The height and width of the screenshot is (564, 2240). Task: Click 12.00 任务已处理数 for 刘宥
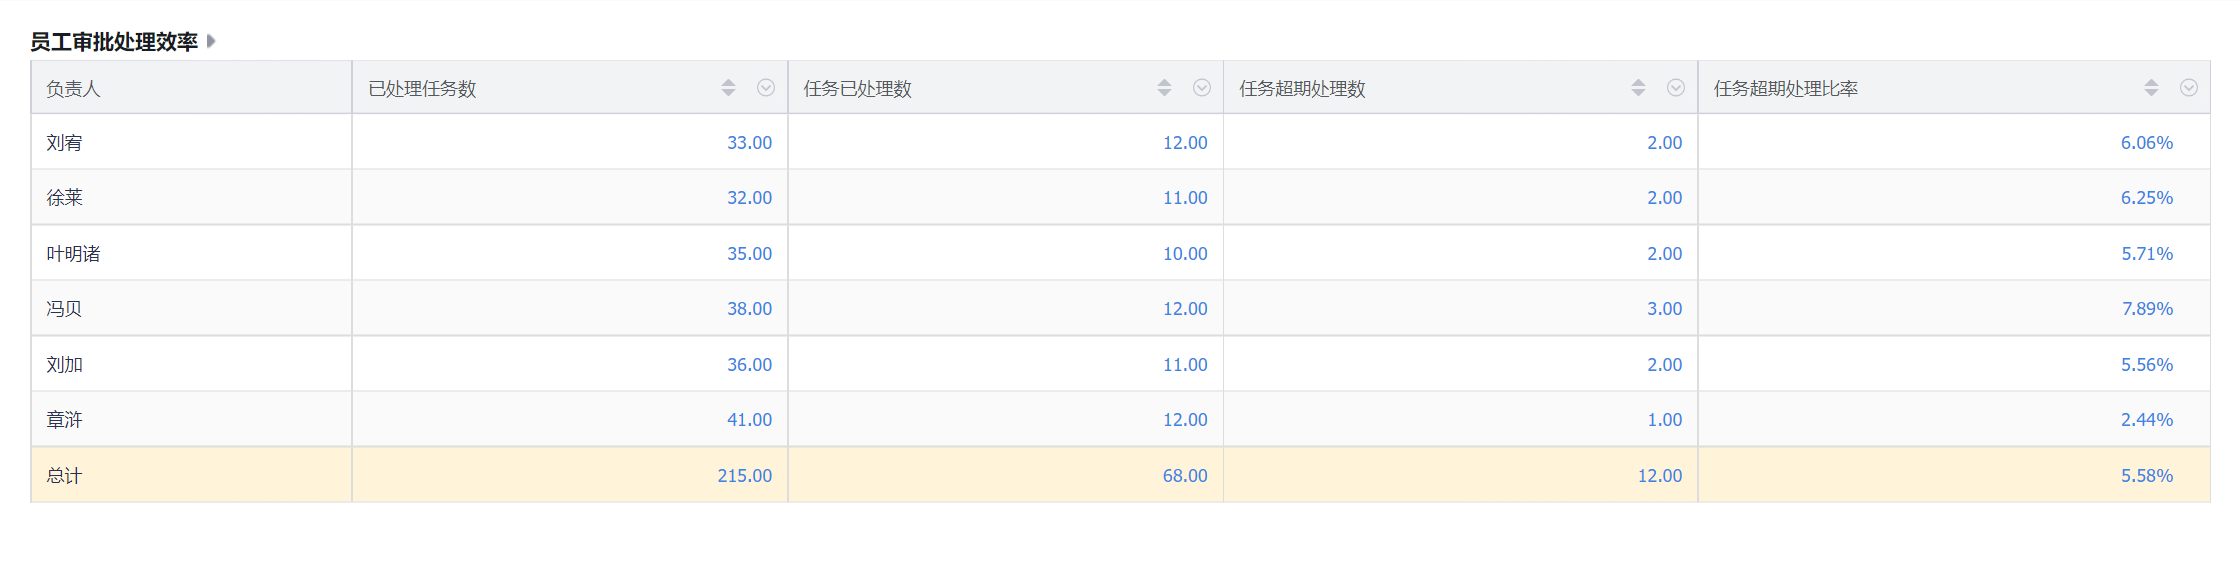1185,143
